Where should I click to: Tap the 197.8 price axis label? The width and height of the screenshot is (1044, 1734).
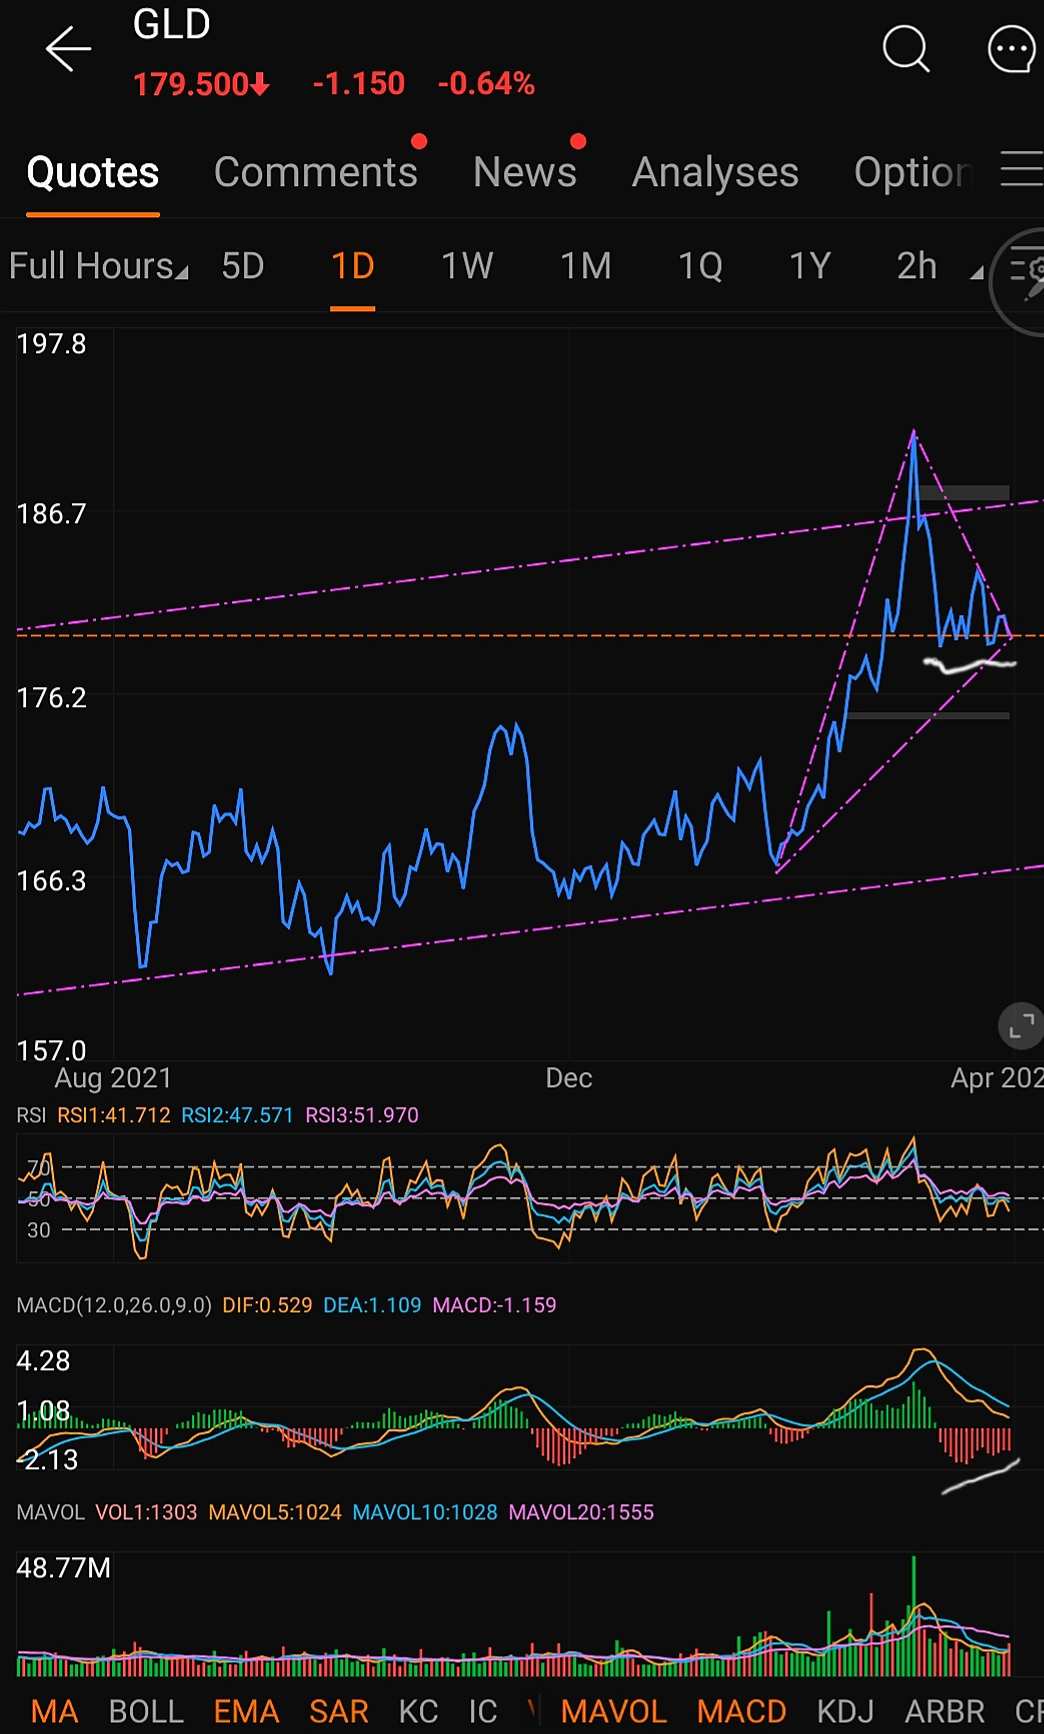coord(51,344)
